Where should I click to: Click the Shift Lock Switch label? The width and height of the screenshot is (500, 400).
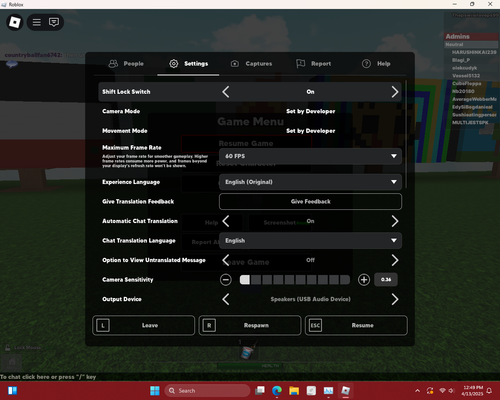[x=126, y=92]
